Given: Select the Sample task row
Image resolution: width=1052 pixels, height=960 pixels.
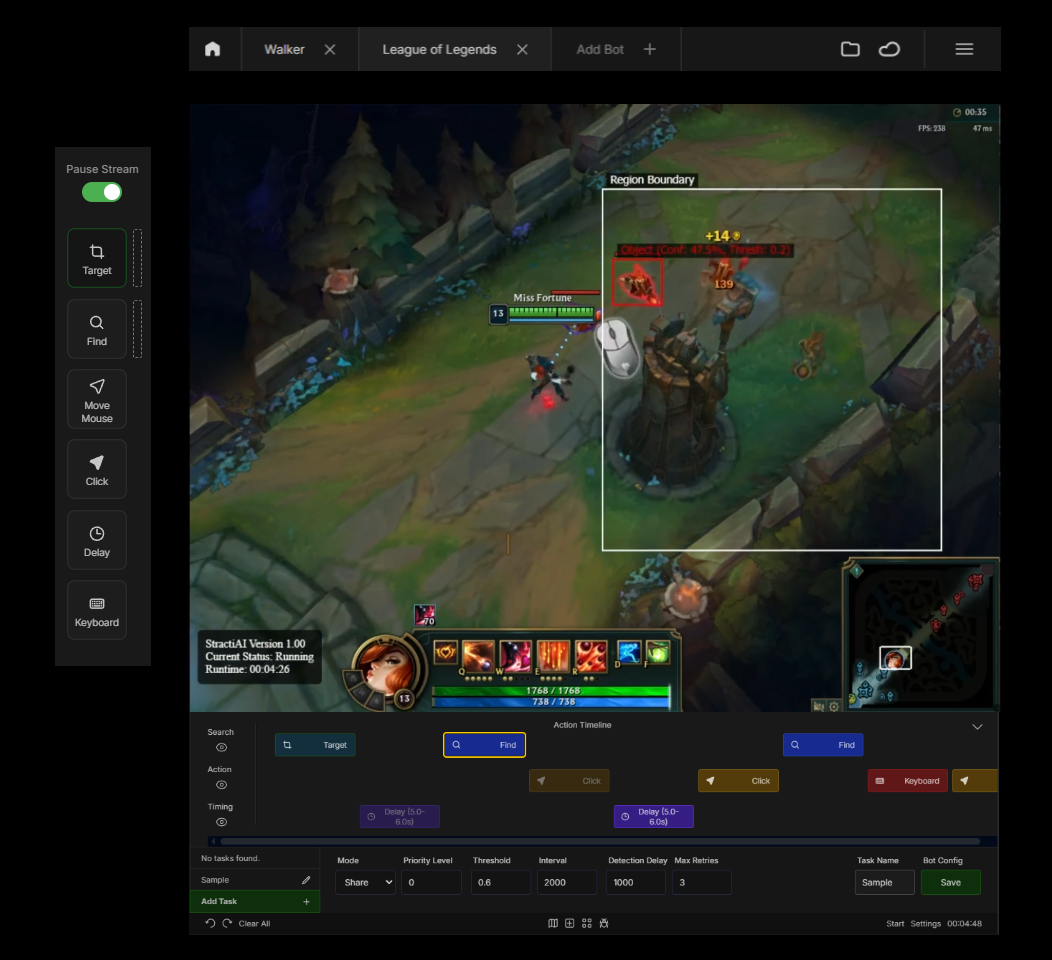Looking at the screenshot, I should click(255, 879).
